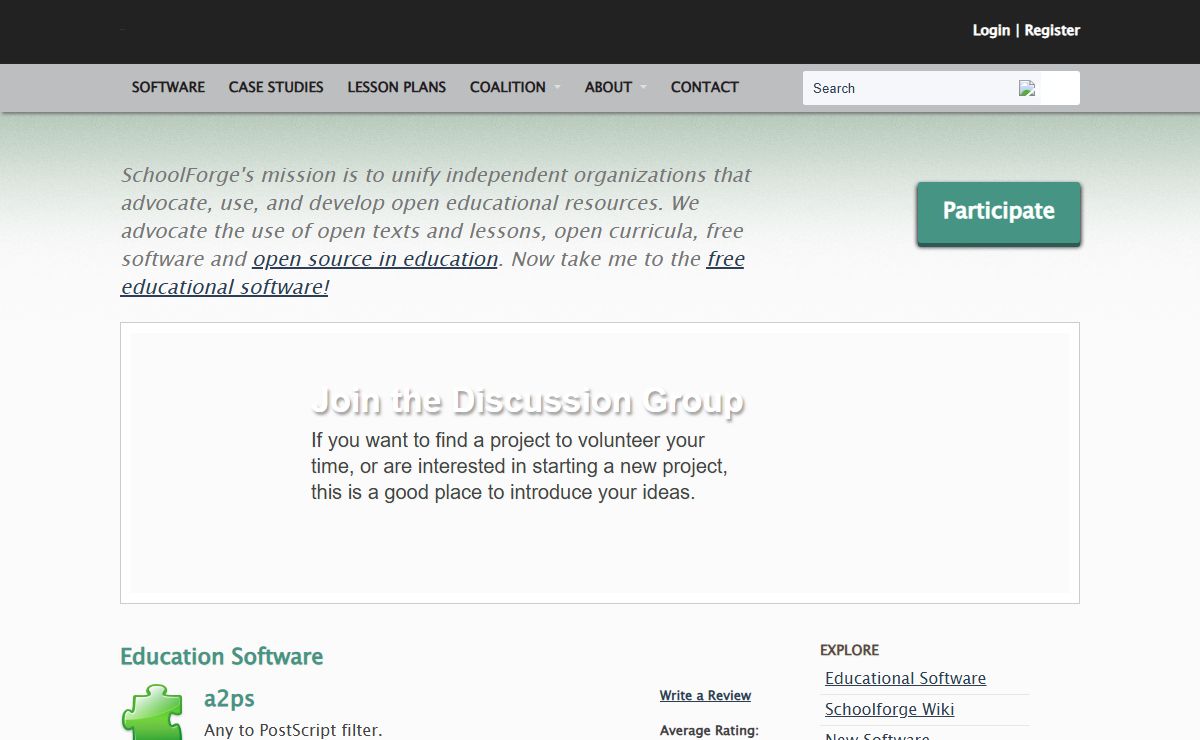Expand the ABOUT menu arrow
1200x740 pixels.
[643, 88]
